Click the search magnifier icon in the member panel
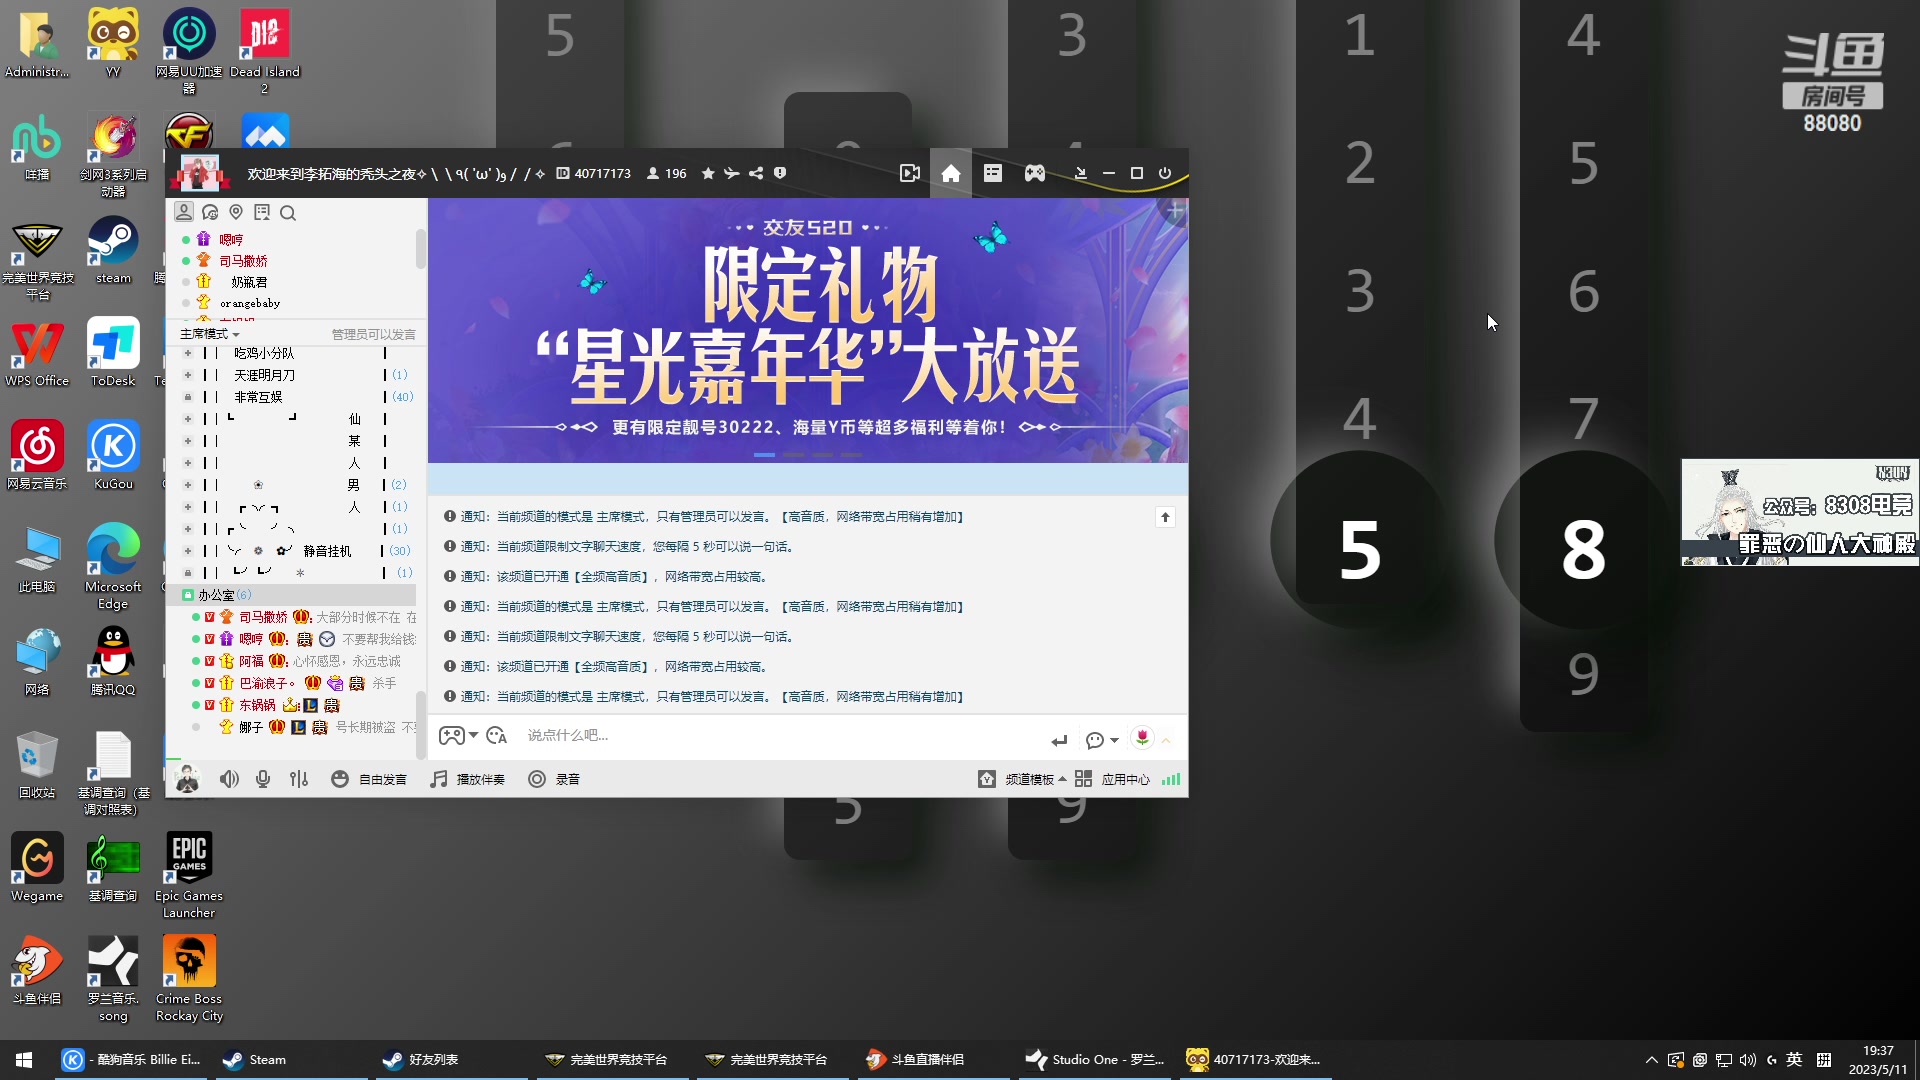The image size is (1920, 1080). pos(288,212)
